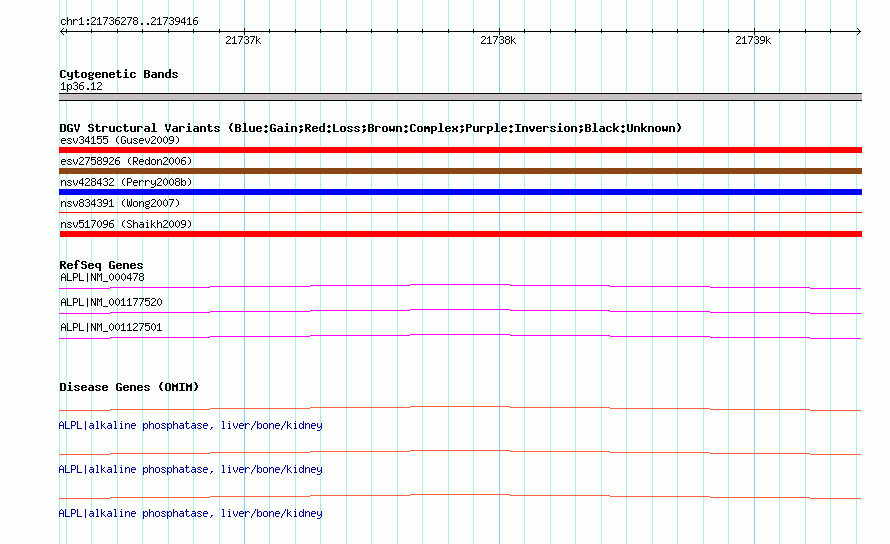890x544 pixels.
Task: Click the magenta ALPL NM_001177520 gene track
Action: tap(460, 311)
